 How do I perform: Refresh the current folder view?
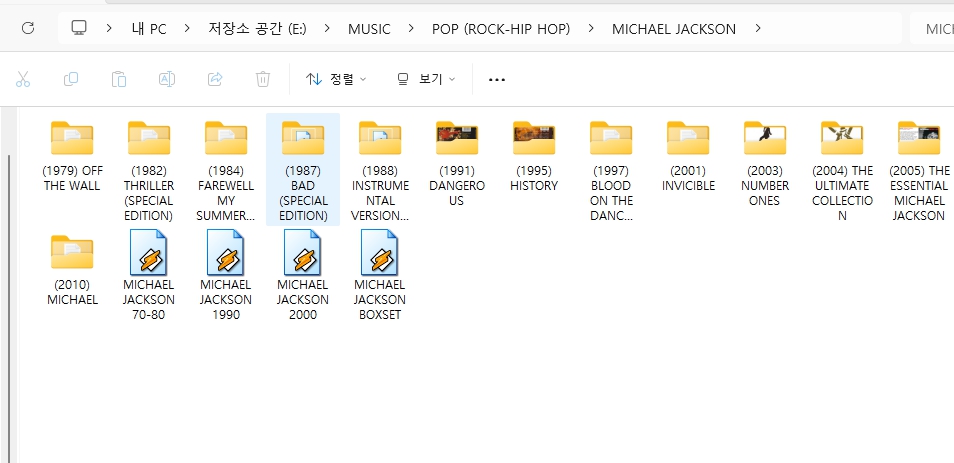(27, 29)
